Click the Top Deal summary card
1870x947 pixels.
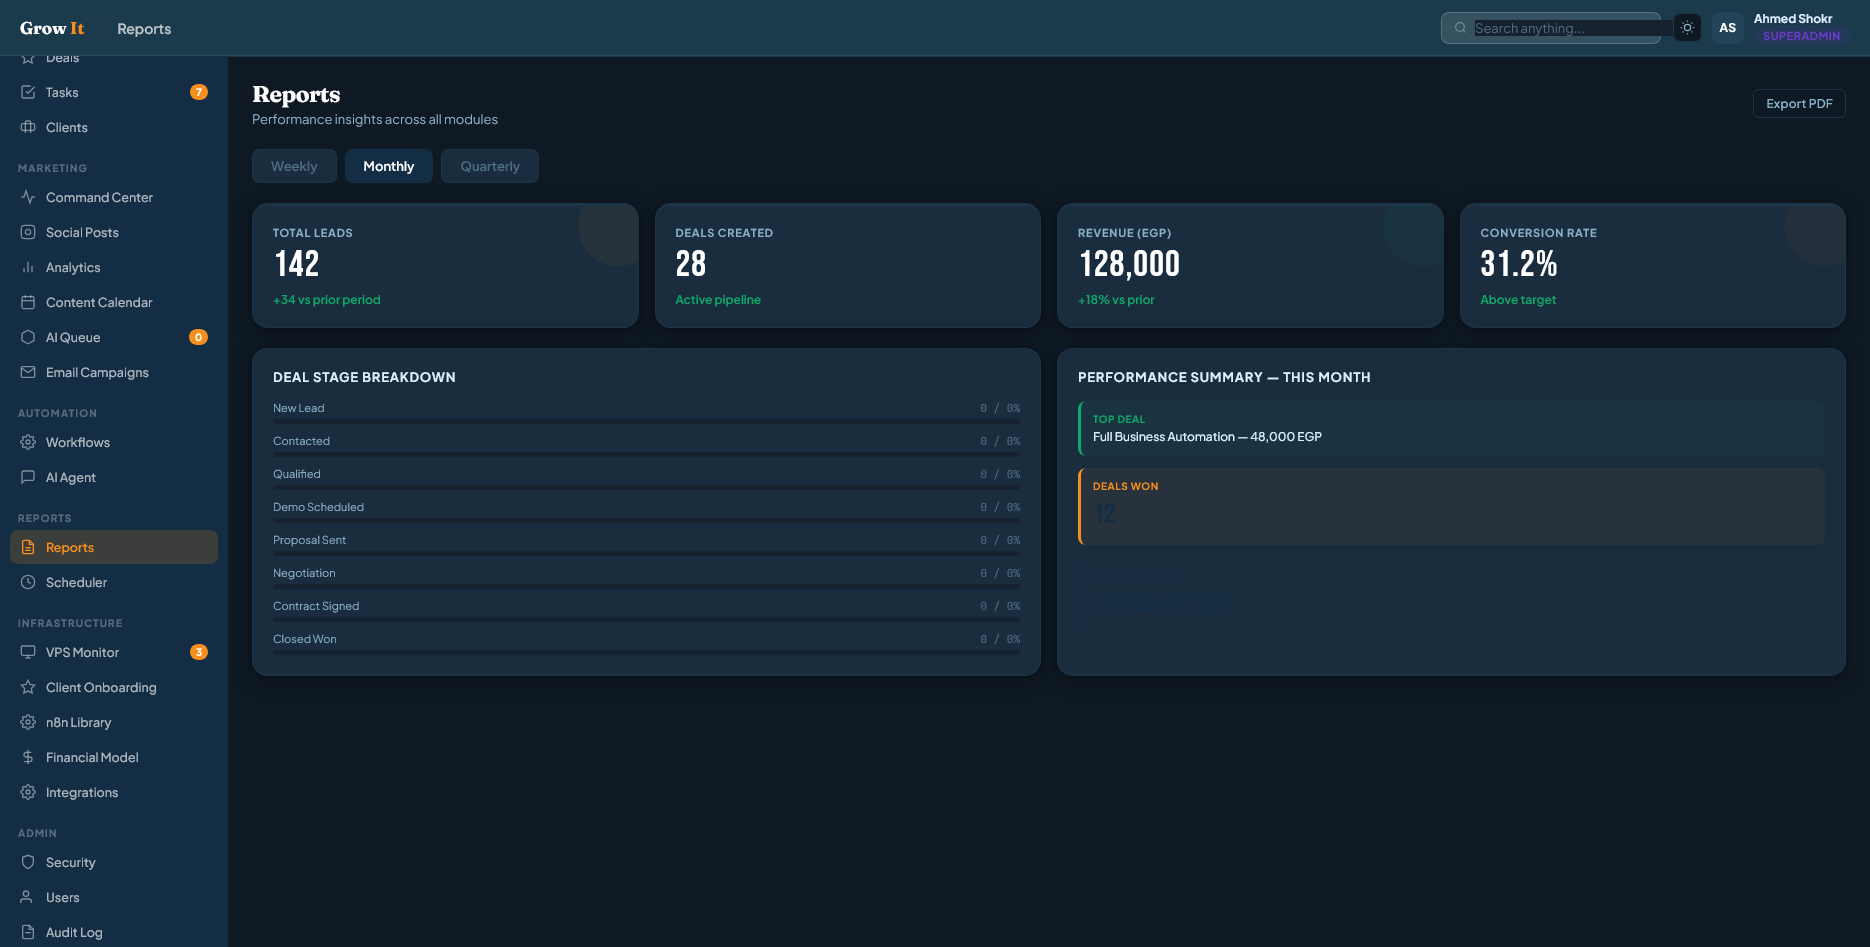coord(1452,428)
